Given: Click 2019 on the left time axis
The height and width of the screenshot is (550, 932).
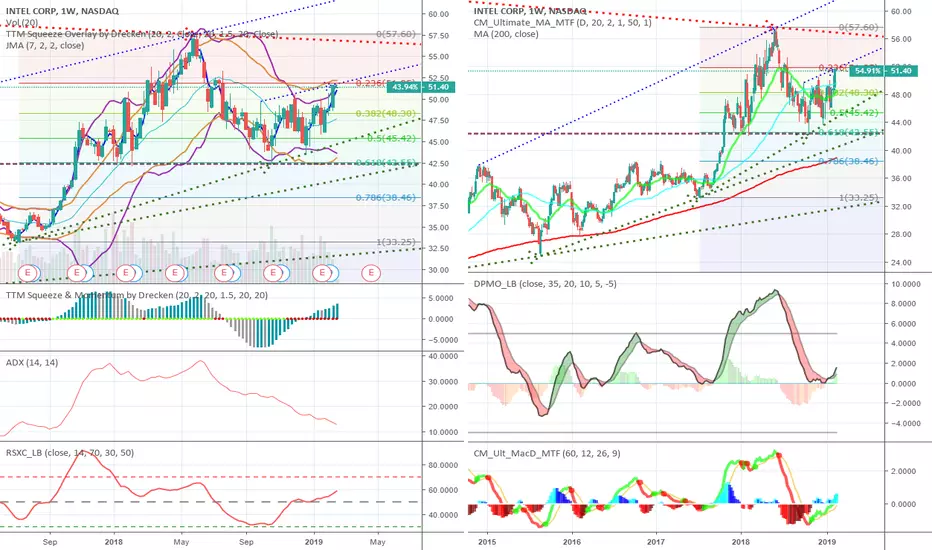Looking at the screenshot, I should click(x=313, y=542).
